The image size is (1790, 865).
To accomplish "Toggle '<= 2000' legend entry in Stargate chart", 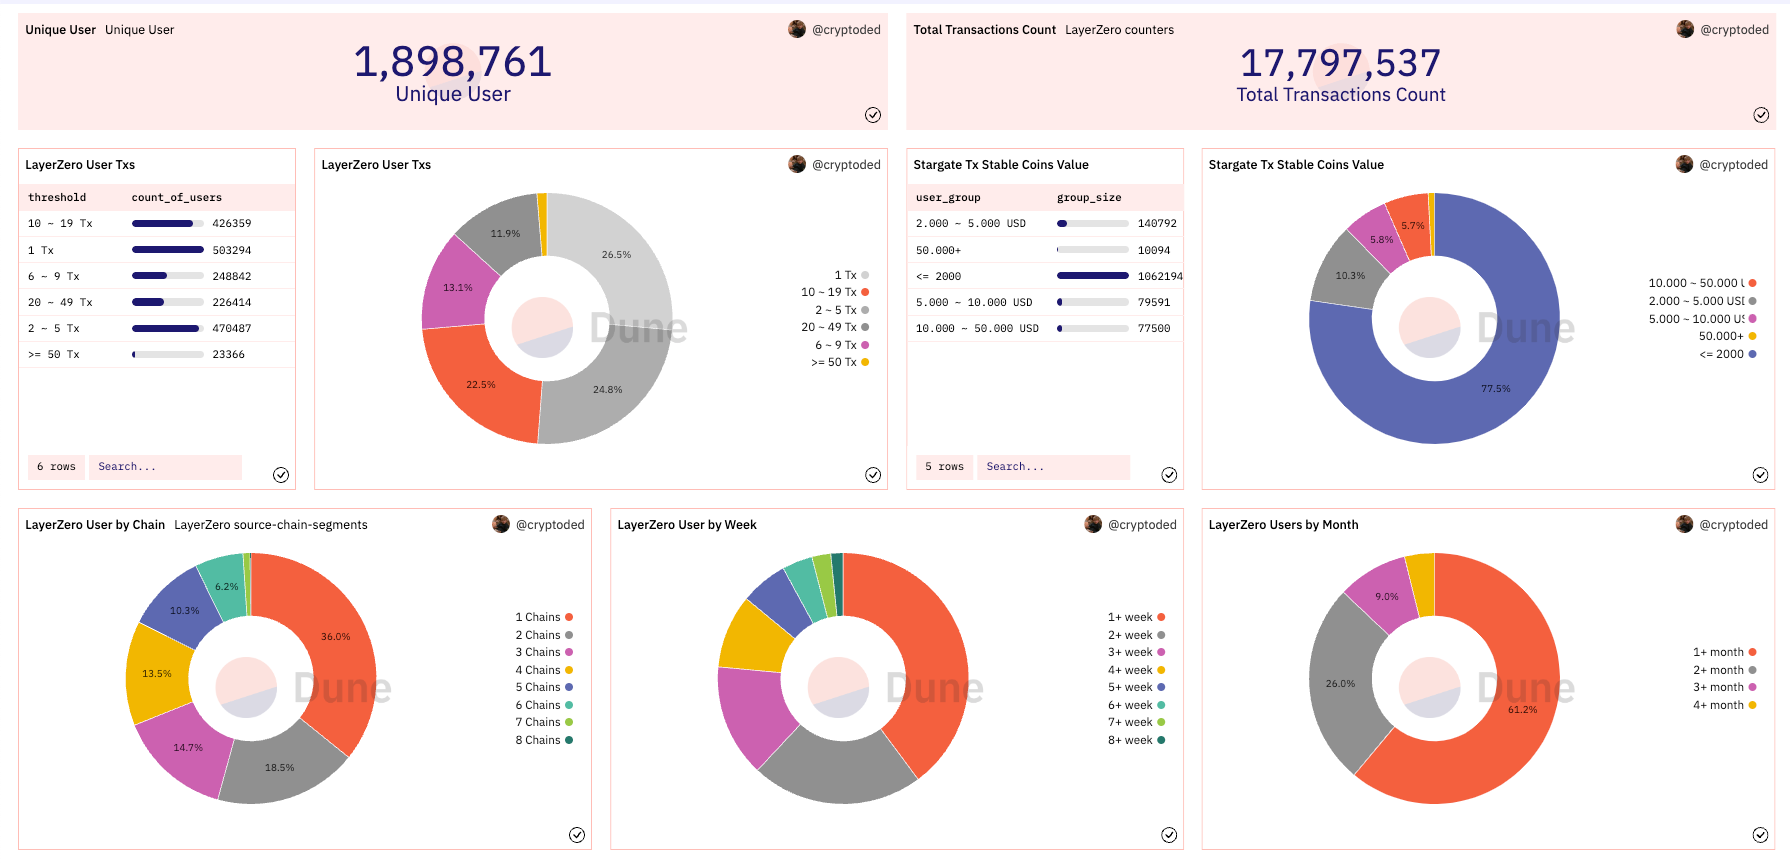I will tap(1728, 354).
